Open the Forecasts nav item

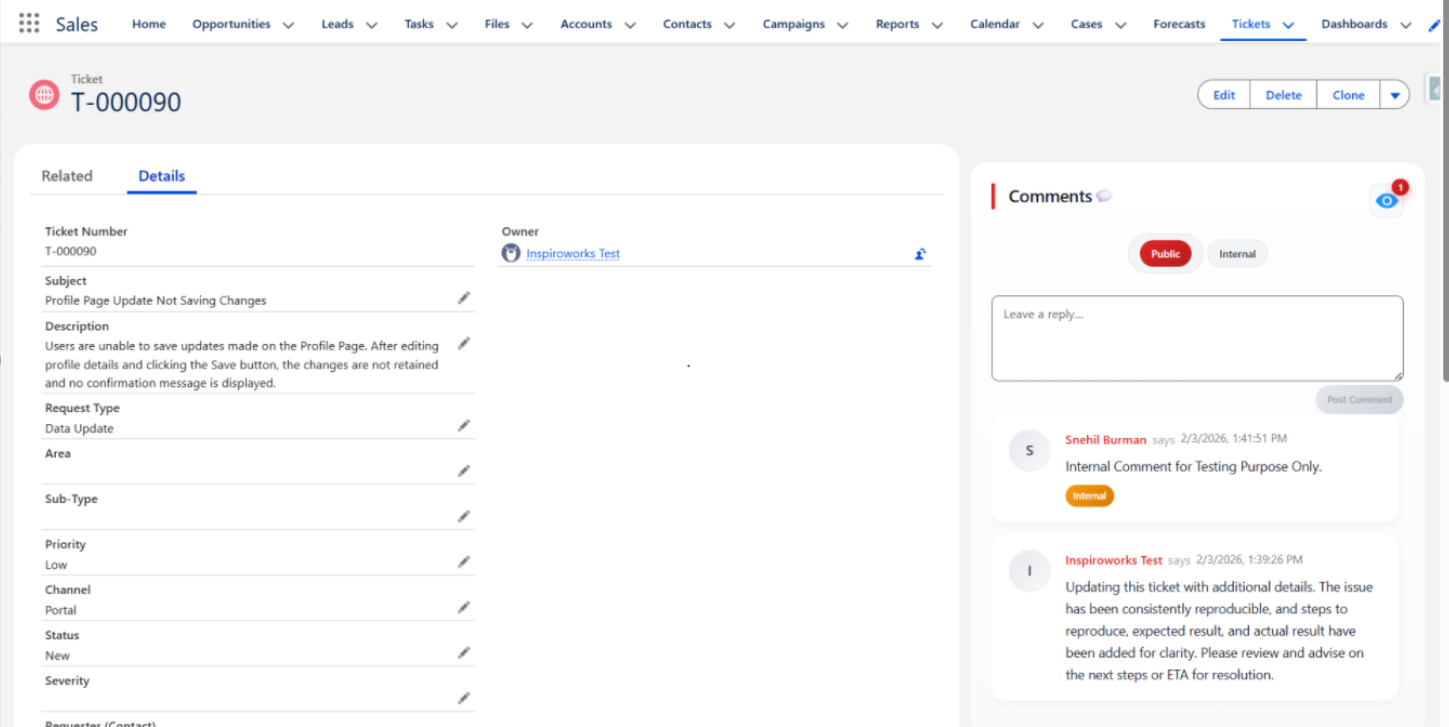(x=1179, y=24)
